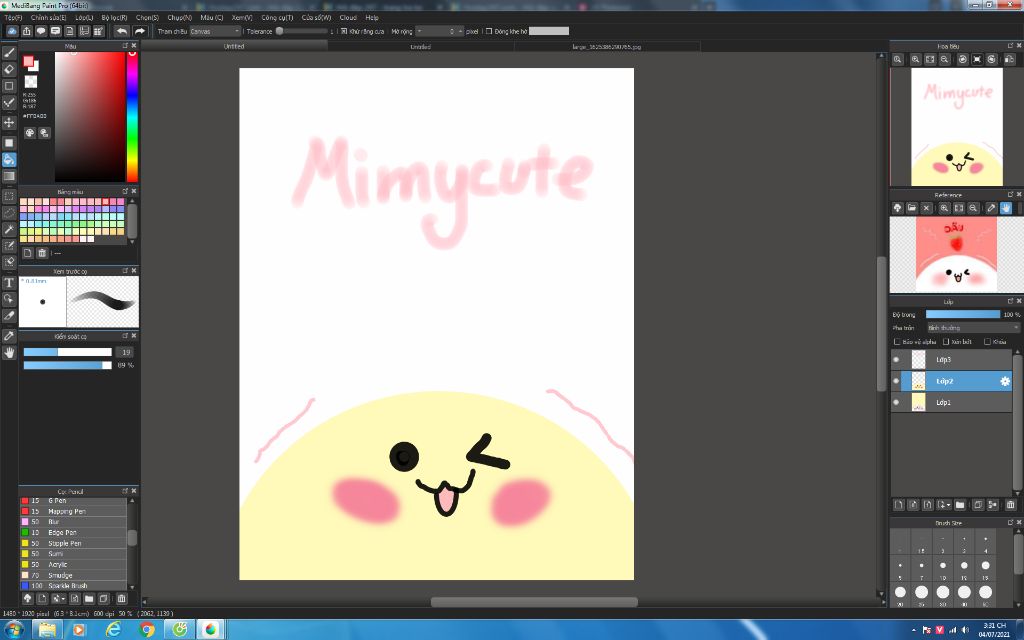The height and width of the screenshot is (640, 1024).
Task: Toggle Xén bớt checkbox
Action: click(x=946, y=342)
